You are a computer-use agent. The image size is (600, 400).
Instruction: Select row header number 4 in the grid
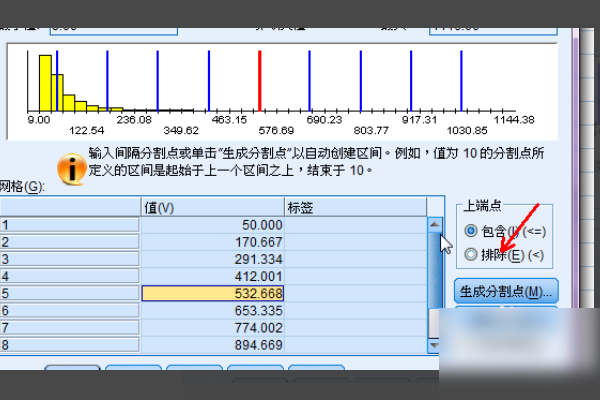click(x=70, y=276)
